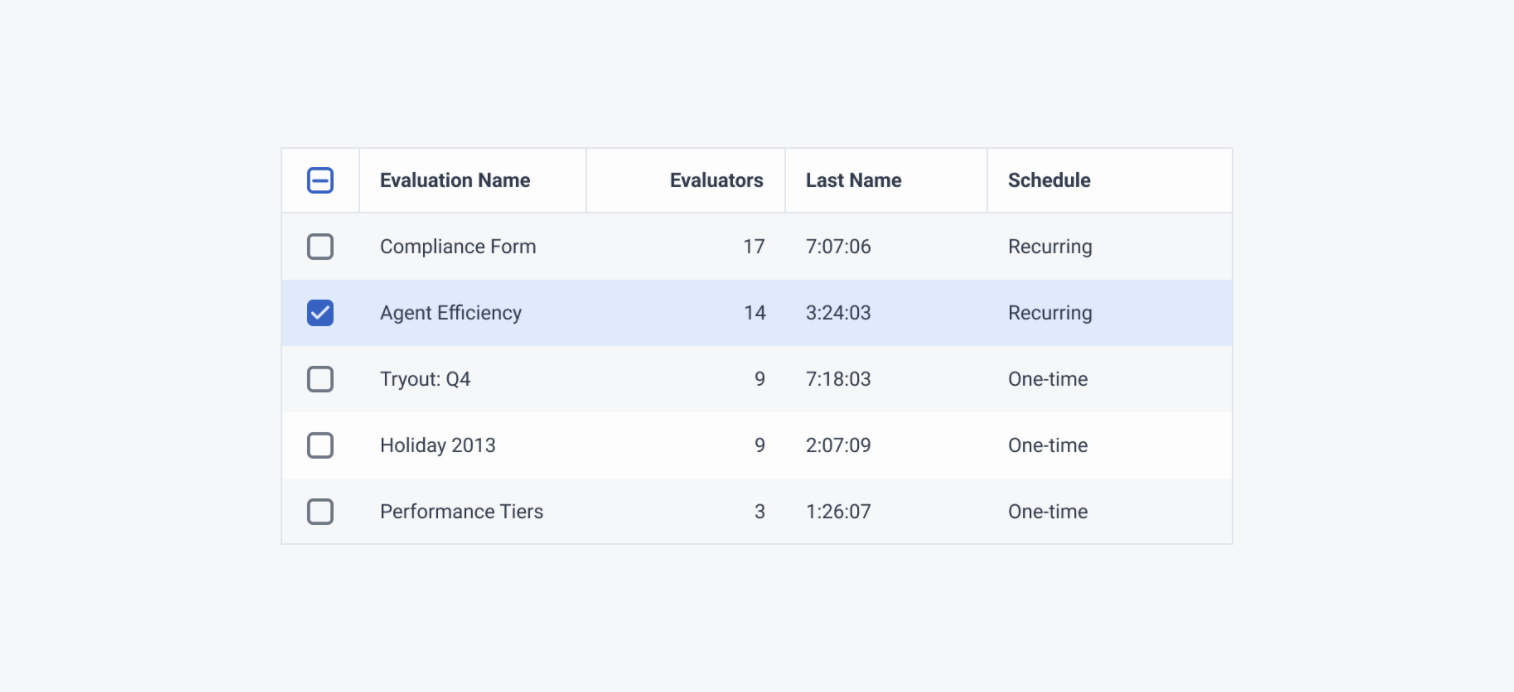This screenshot has height=692, width=1514.
Task: Click One-time in the Holiday 2013 row
Action: (x=1048, y=445)
